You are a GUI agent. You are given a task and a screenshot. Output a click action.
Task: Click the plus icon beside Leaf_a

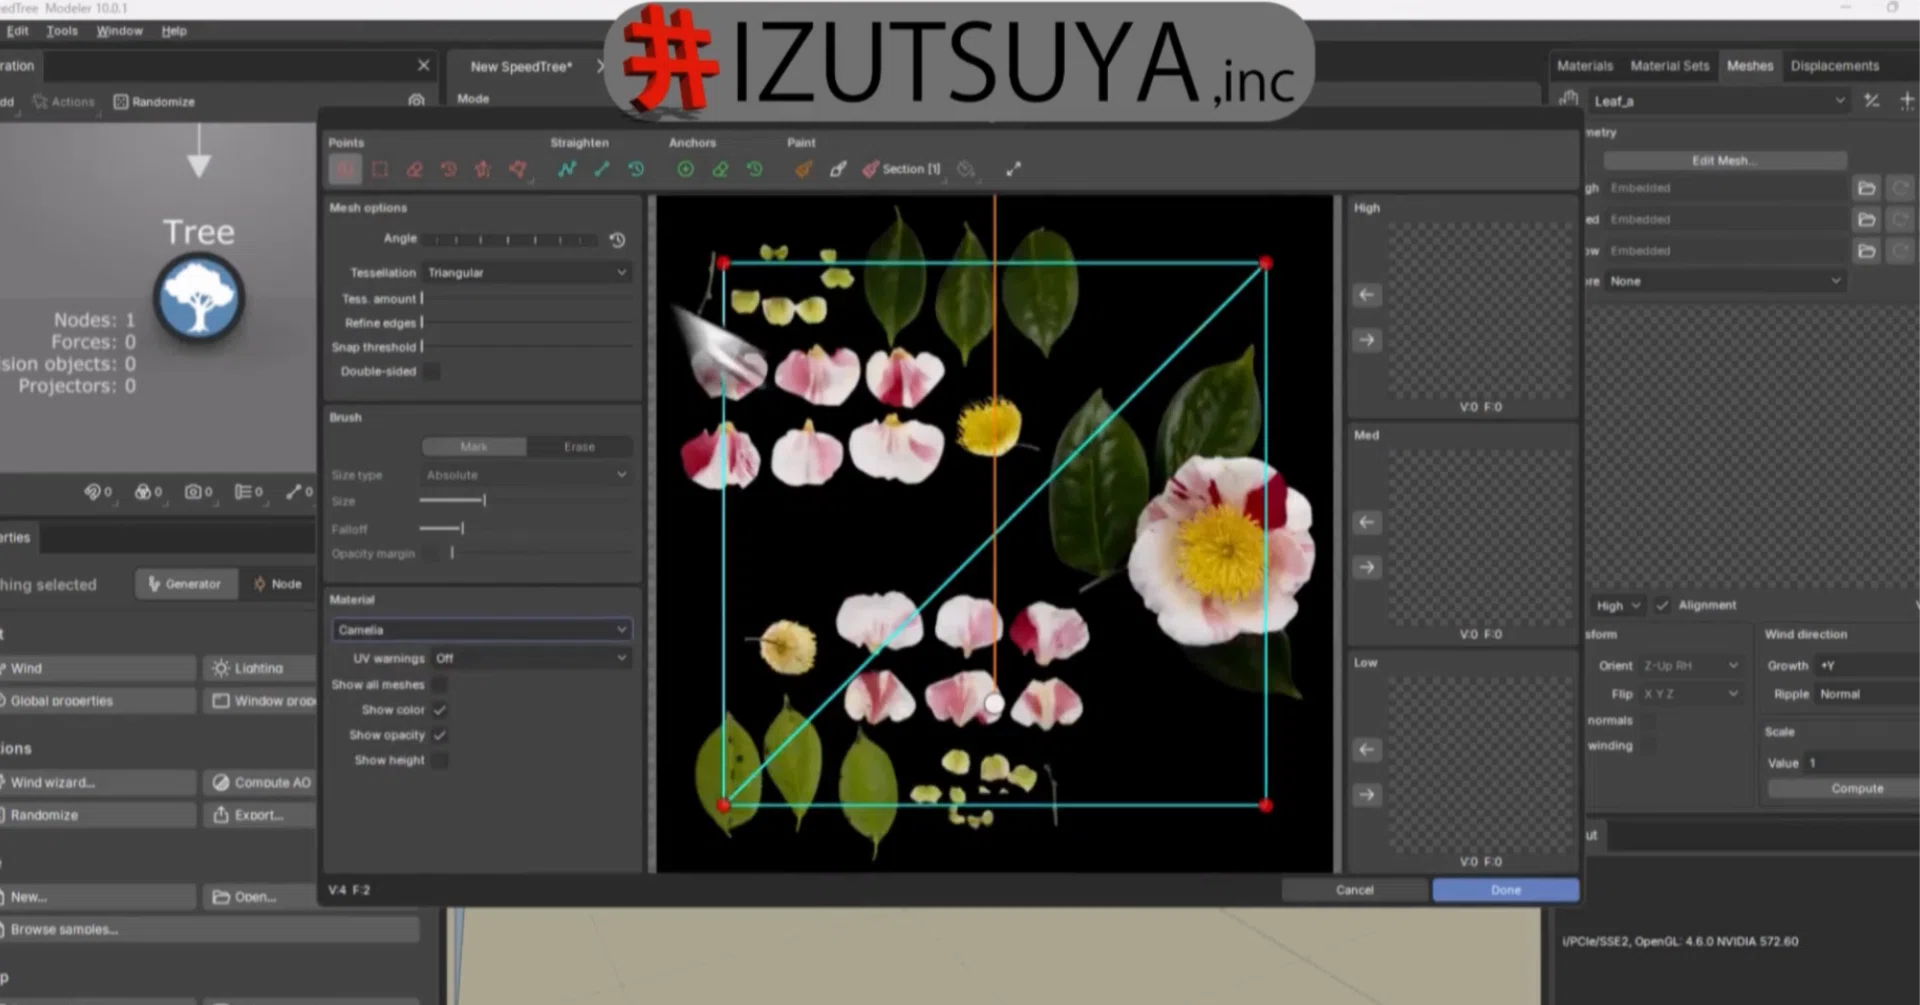(1906, 101)
